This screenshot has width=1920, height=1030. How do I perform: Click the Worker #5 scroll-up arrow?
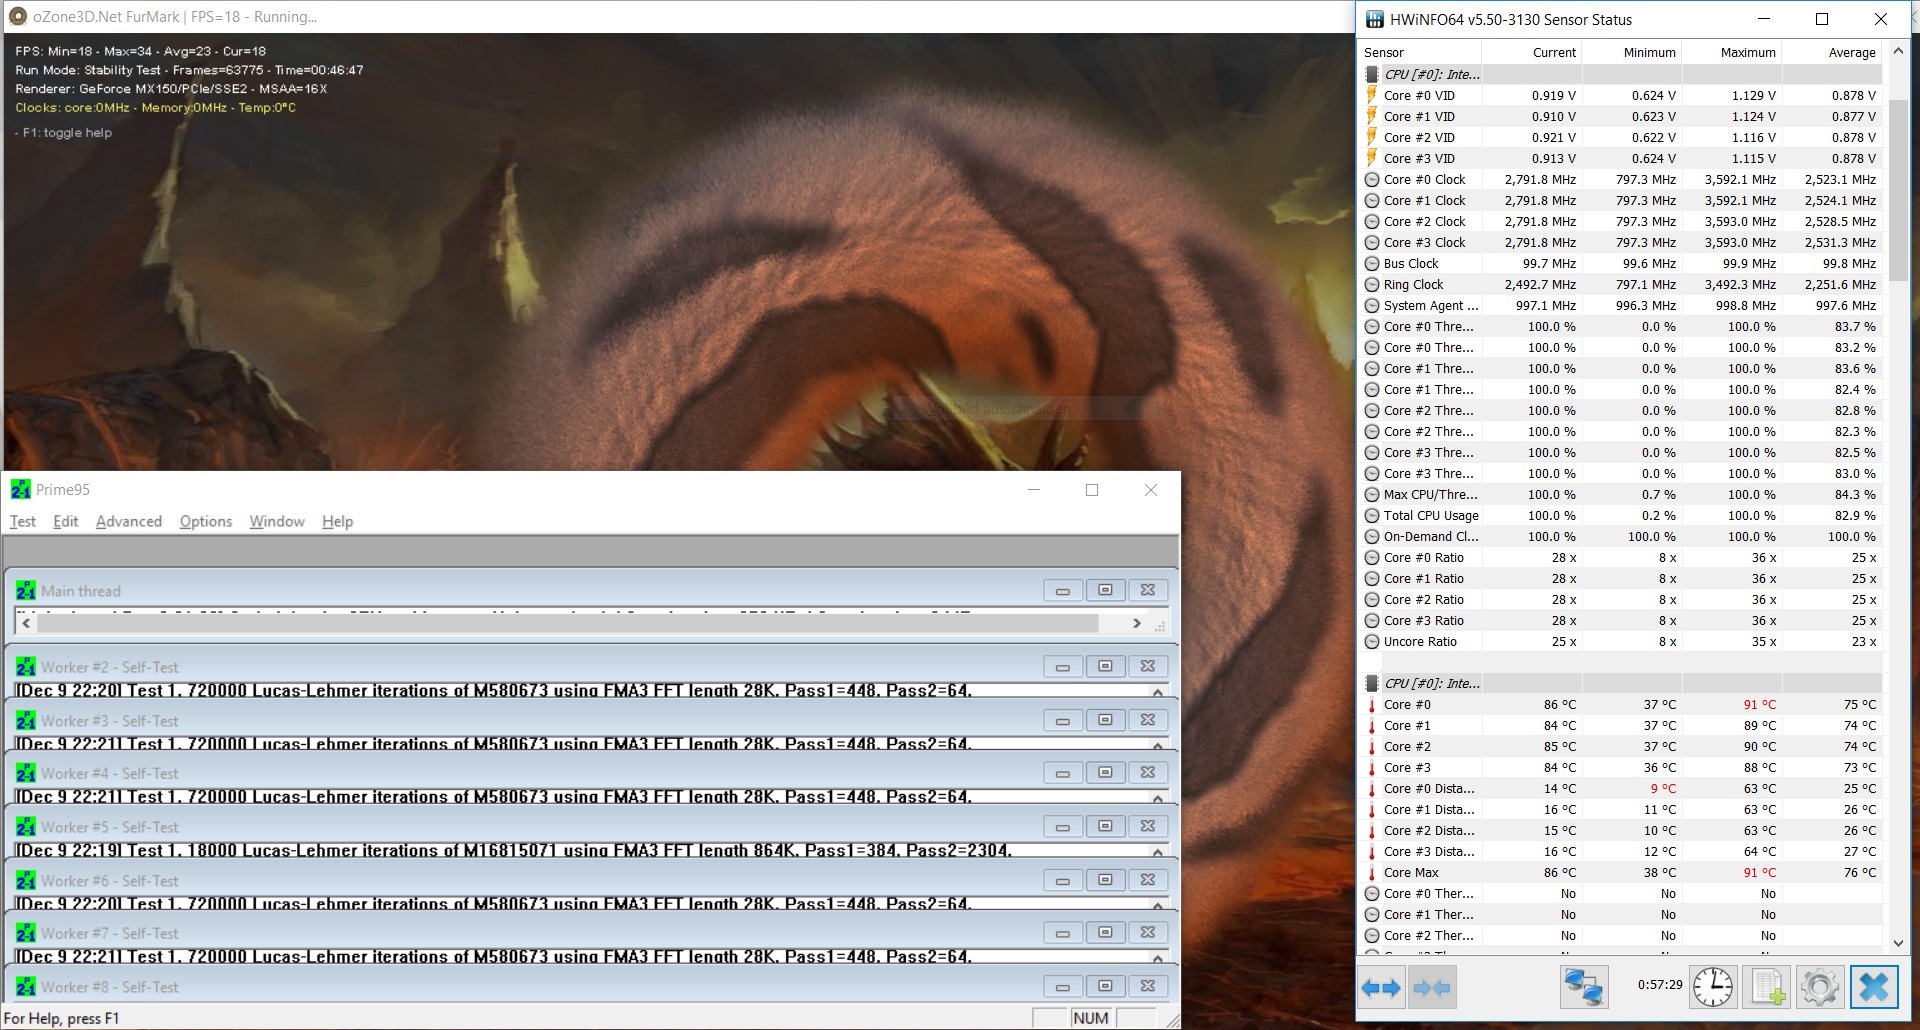click(1158, 852)
